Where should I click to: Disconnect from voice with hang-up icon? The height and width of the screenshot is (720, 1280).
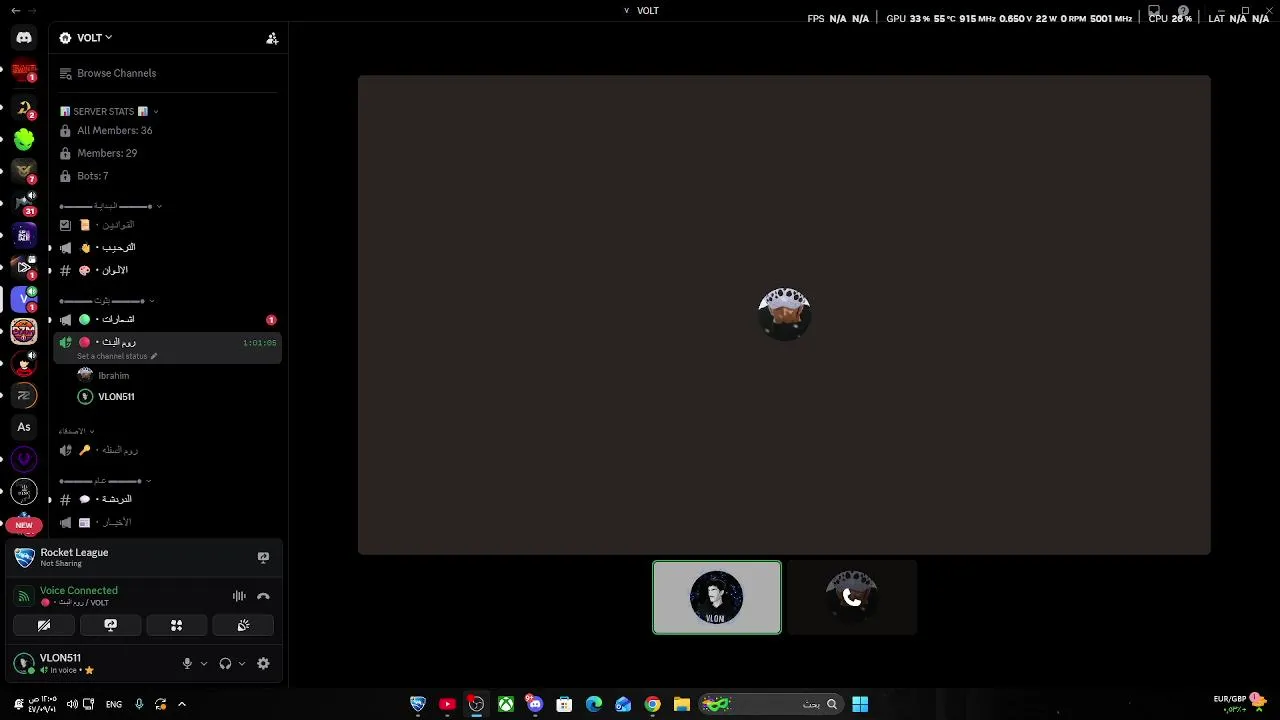coord(263,596)
